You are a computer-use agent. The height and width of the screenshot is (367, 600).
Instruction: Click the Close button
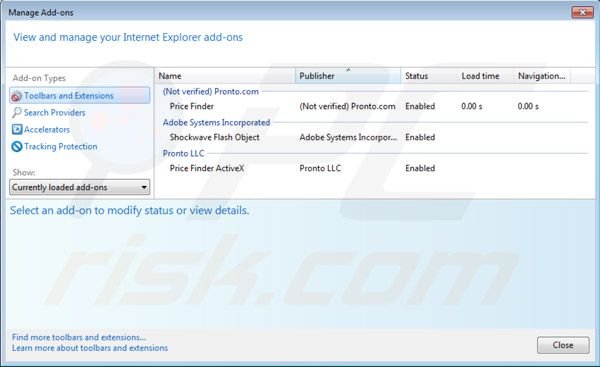point(563,345)
